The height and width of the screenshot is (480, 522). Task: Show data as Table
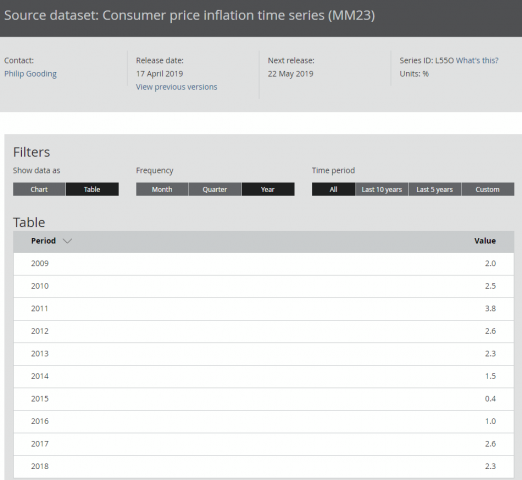pyautogui.click(x=92, y=189)
